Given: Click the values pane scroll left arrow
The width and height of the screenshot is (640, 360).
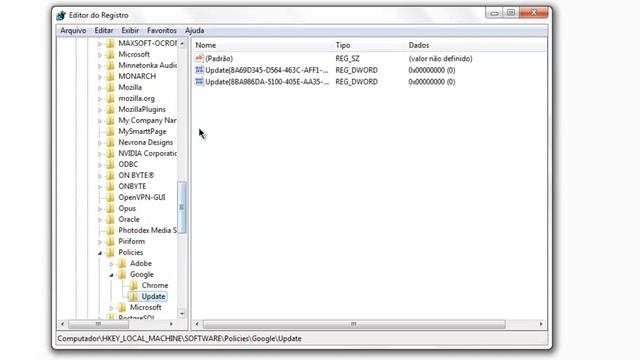Looking at the screenshot, I should (x=197, y=324).
